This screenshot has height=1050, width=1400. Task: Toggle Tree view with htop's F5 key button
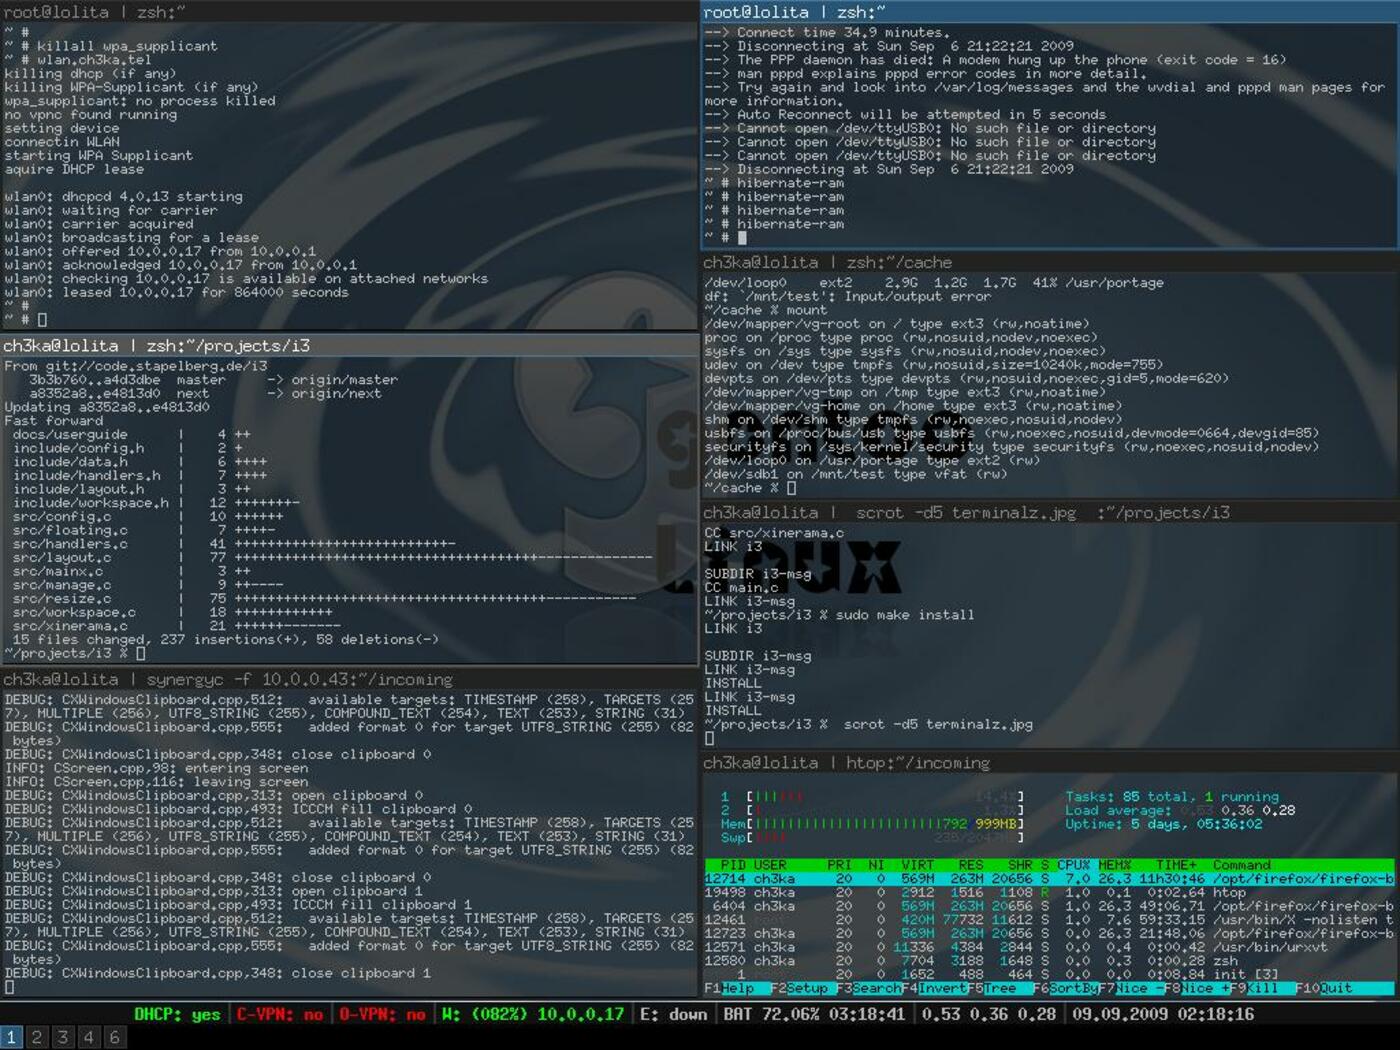(x=995, y=988)
